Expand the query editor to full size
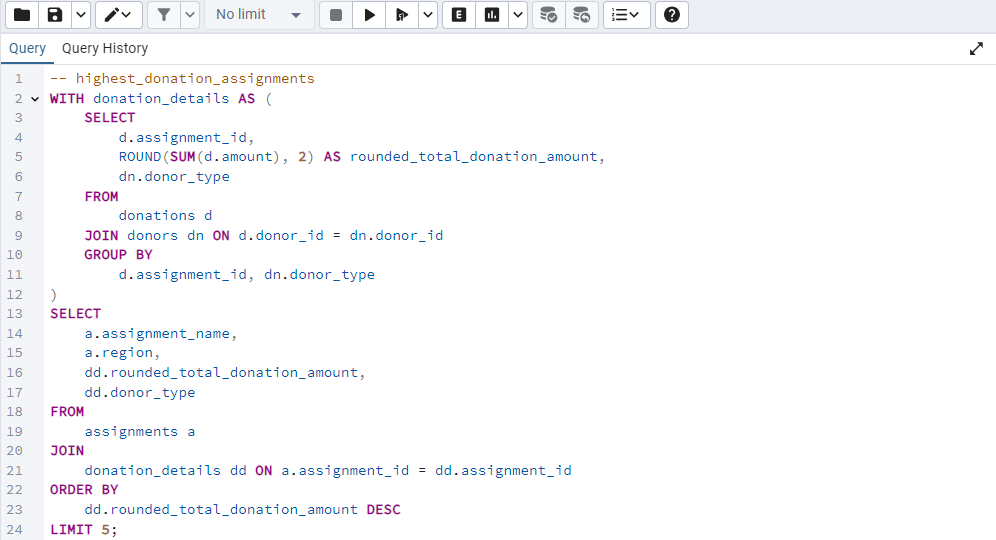The height and width of the screenshot is (540, 996). pos(976,49)
